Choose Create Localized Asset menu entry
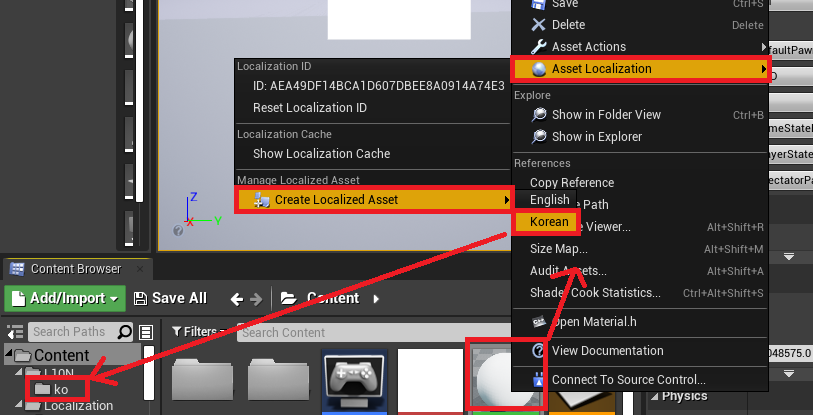The width and height of the screenshot is (813, 415). [336, 200]
